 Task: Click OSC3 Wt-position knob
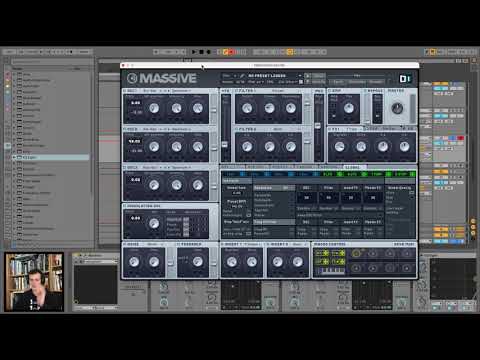[154, 185]
